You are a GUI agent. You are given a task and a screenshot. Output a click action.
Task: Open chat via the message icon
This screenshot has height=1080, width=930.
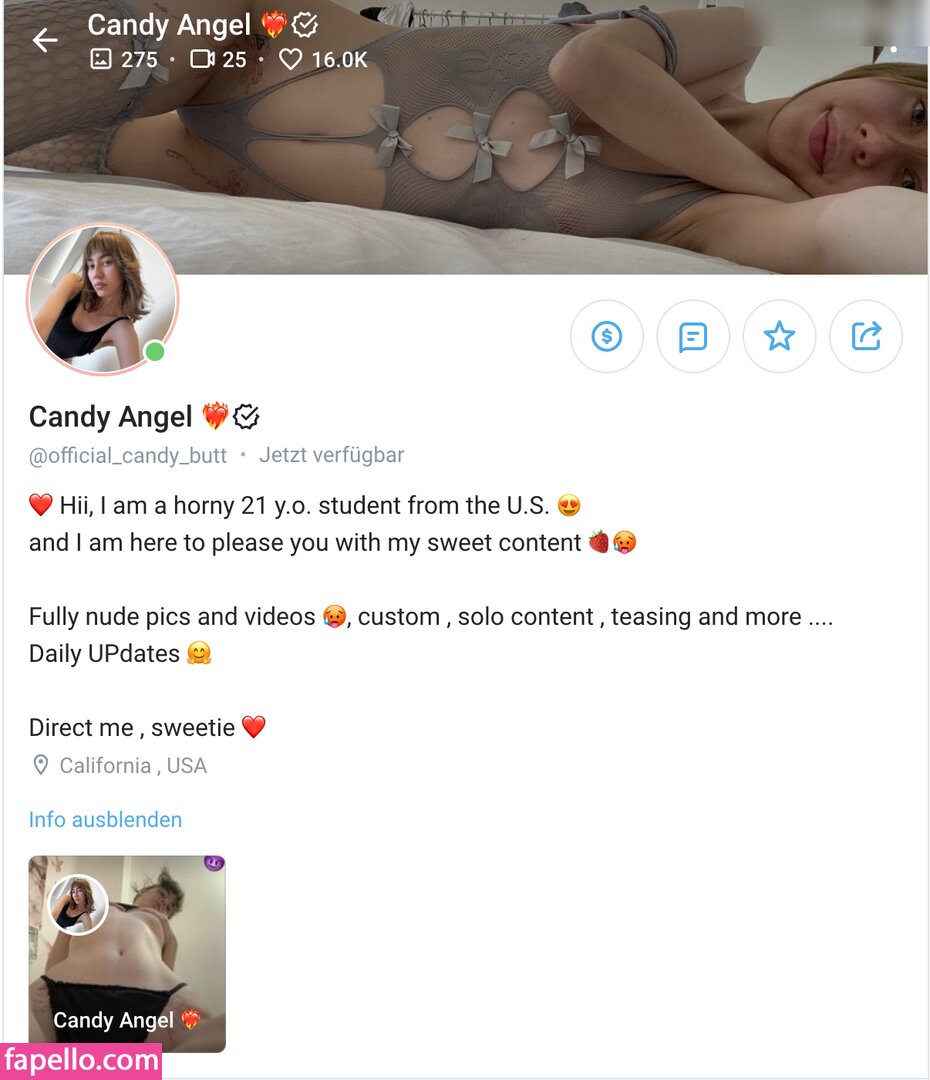click(692, 336)
